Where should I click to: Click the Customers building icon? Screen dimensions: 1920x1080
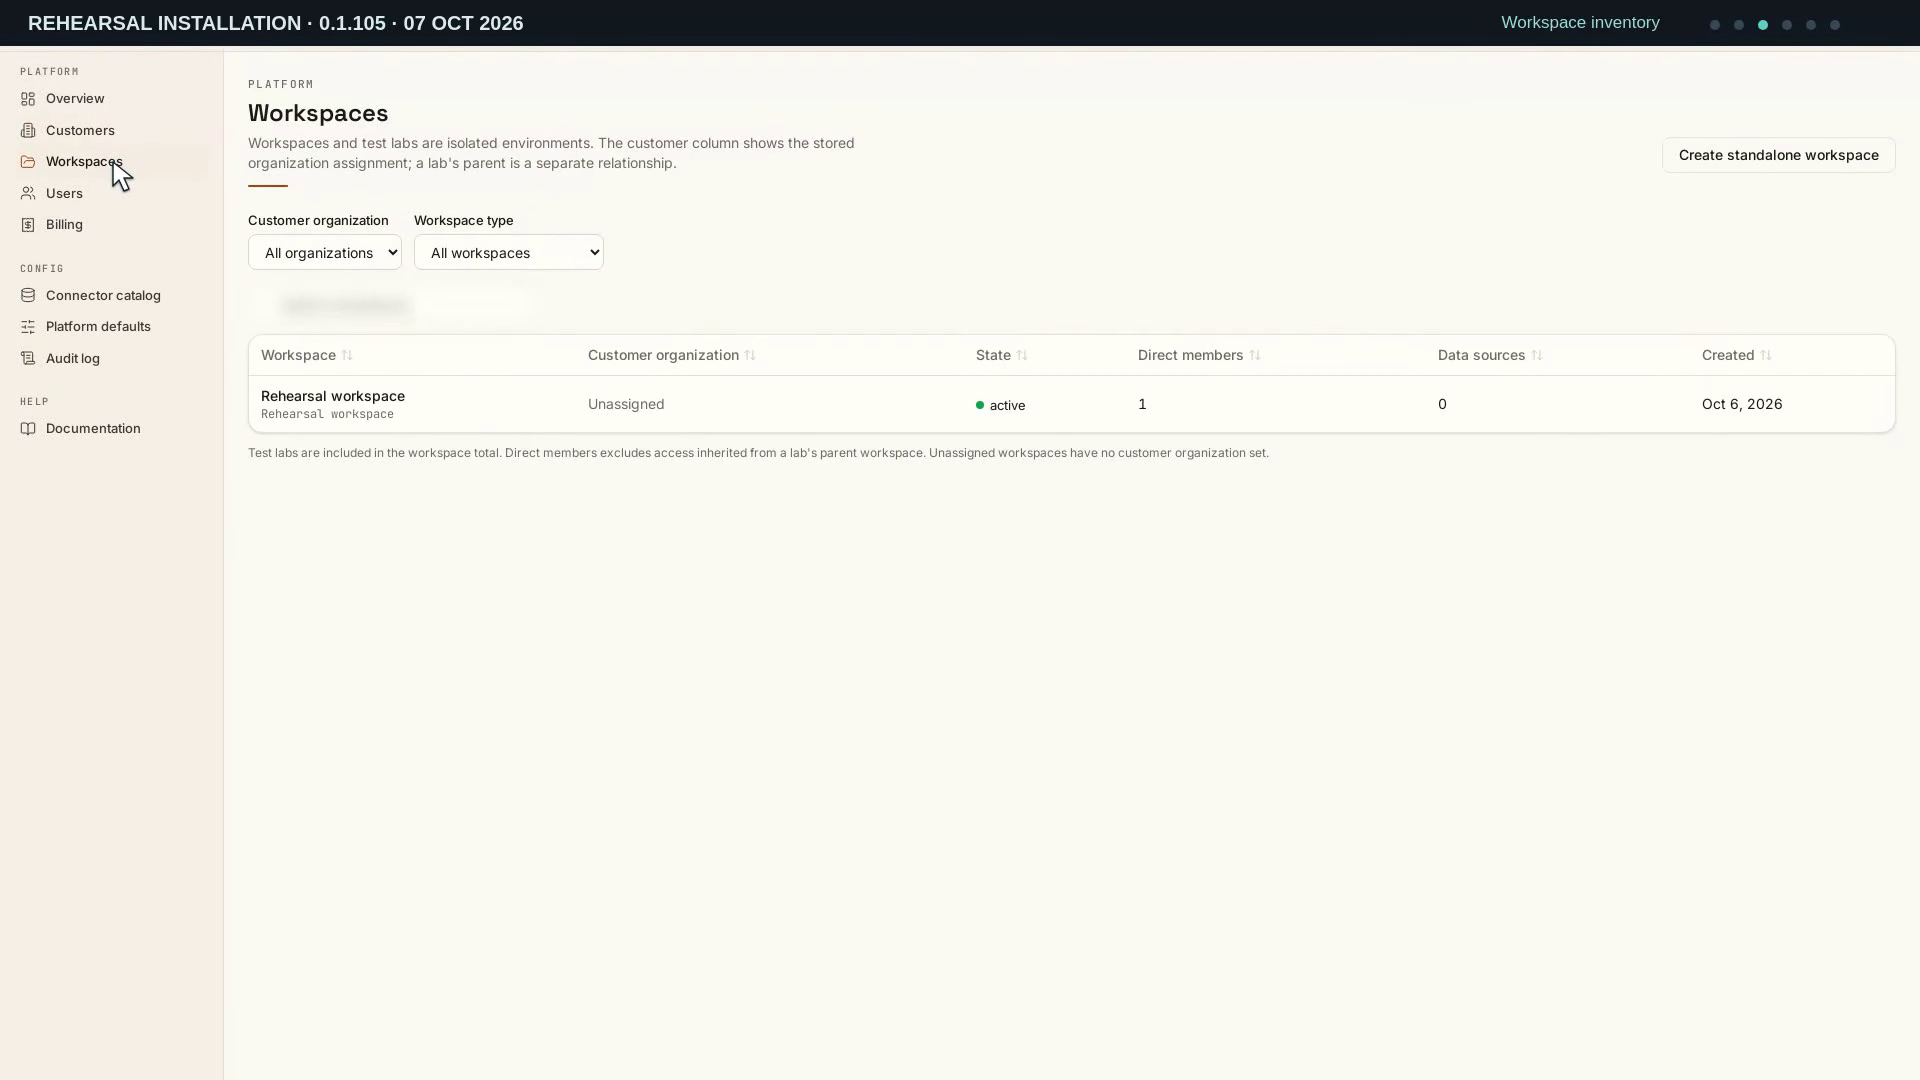28,131
